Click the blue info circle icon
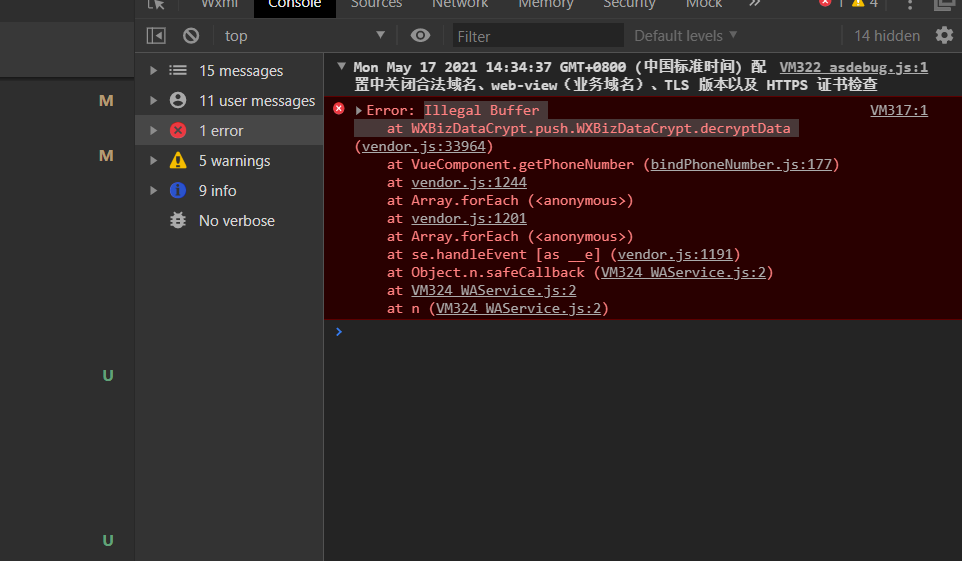This screenshot has width=962, height=561. [178, 190]
